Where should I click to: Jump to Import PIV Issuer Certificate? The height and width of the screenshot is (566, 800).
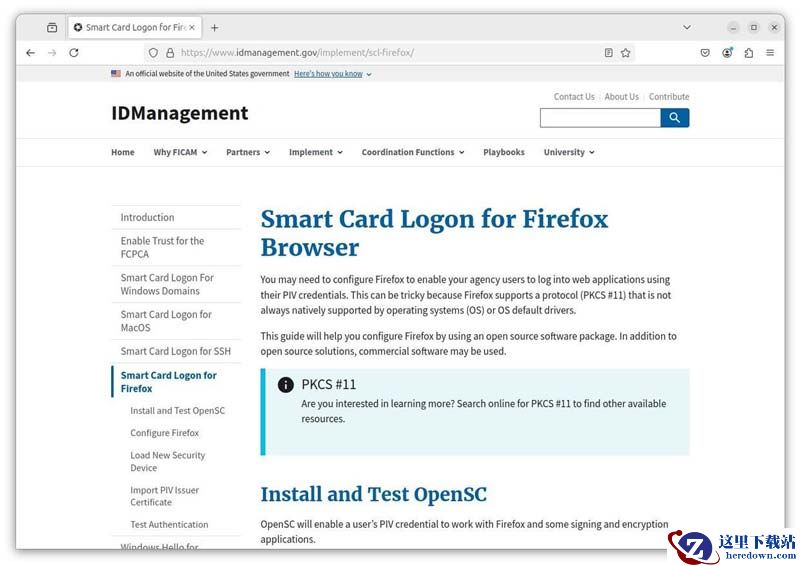click(164, 496)
